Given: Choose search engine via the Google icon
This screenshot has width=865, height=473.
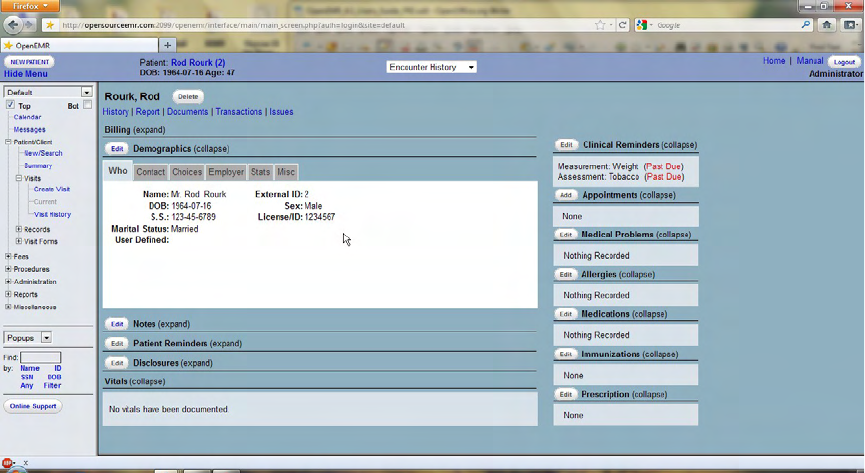Looking at the screenshot, I should [x=644, y=25].
